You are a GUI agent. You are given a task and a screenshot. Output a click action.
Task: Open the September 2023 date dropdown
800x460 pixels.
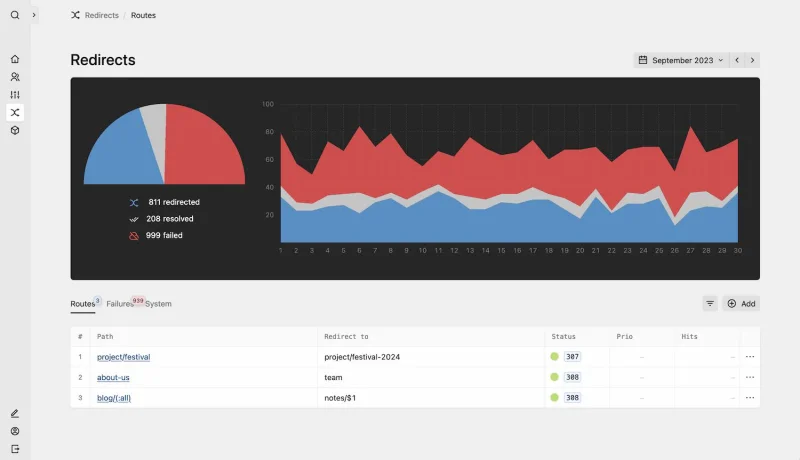tap(681, 60)
